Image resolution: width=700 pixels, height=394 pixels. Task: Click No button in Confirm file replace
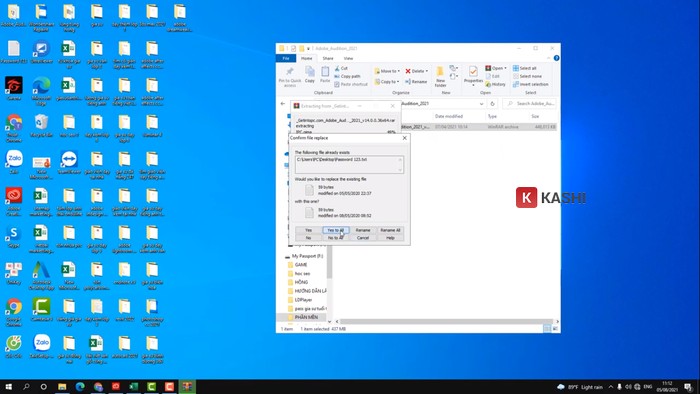pos(308,238)
